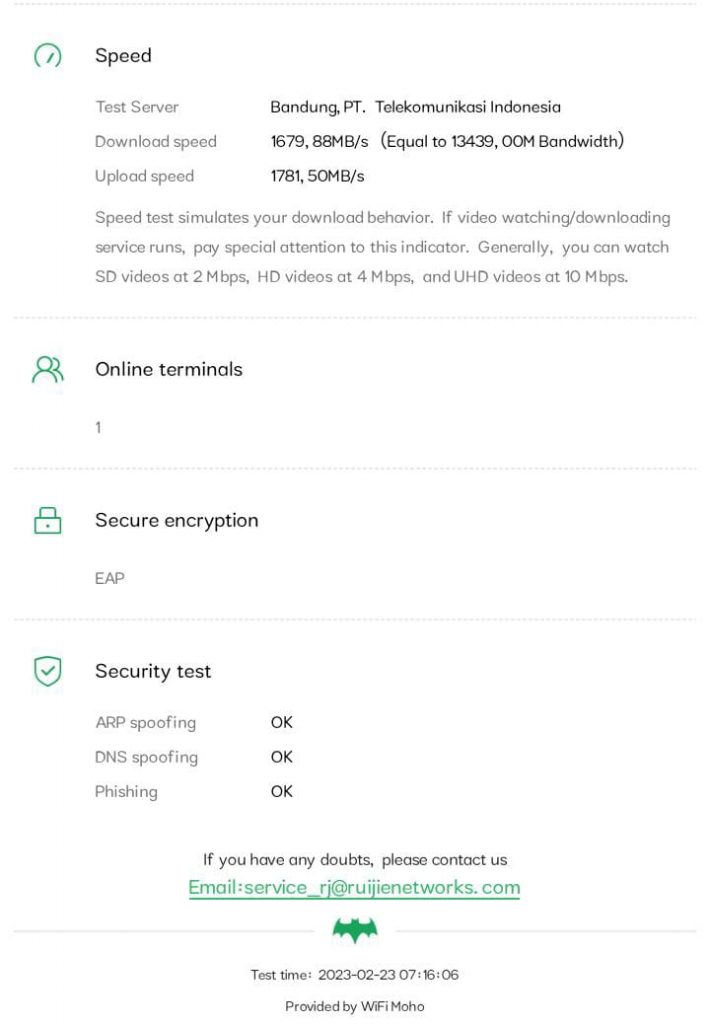Select the Online terminals heading
Screen dimensions: 710x1024
pos(168,369)
